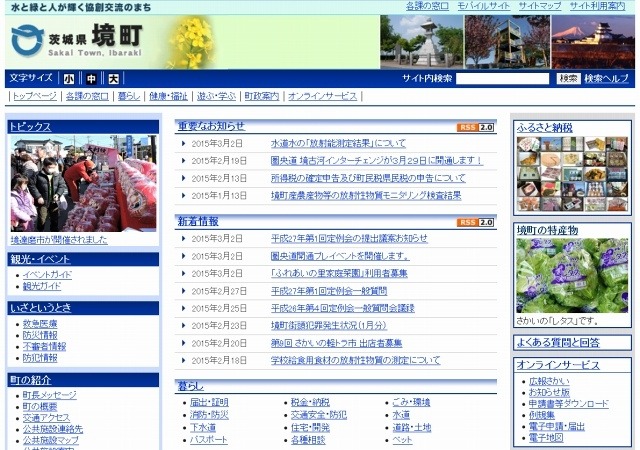The image size is (640, 450).
Task: Open パスポート link
Action: pyautogui.click(x=209, y=440)
